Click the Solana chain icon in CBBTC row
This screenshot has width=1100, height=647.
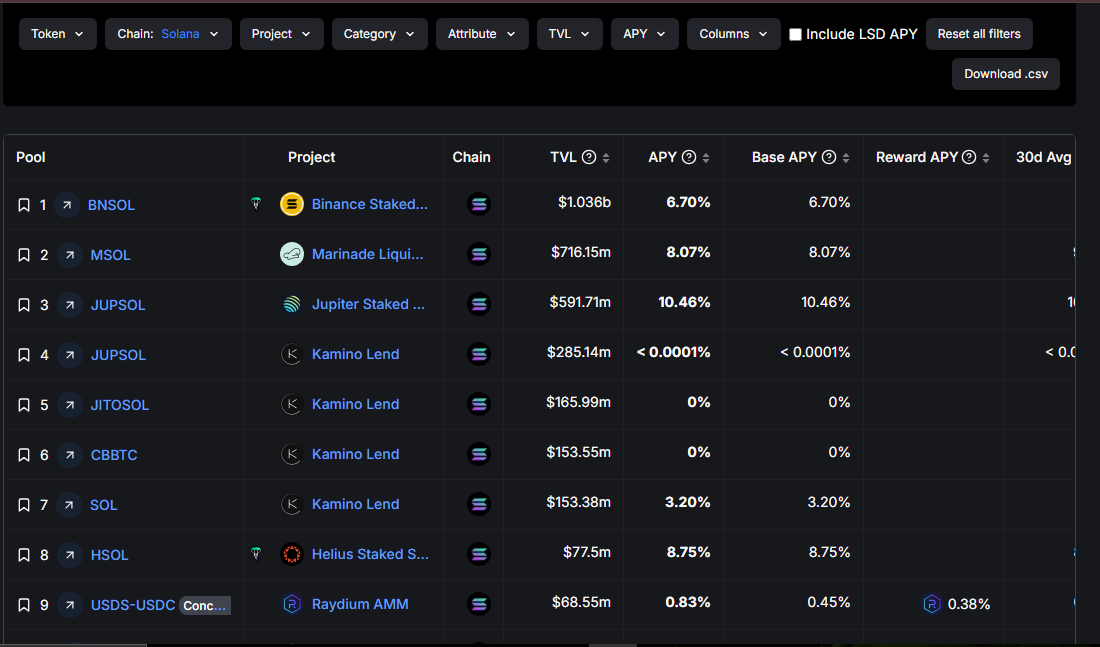[479, 454]
